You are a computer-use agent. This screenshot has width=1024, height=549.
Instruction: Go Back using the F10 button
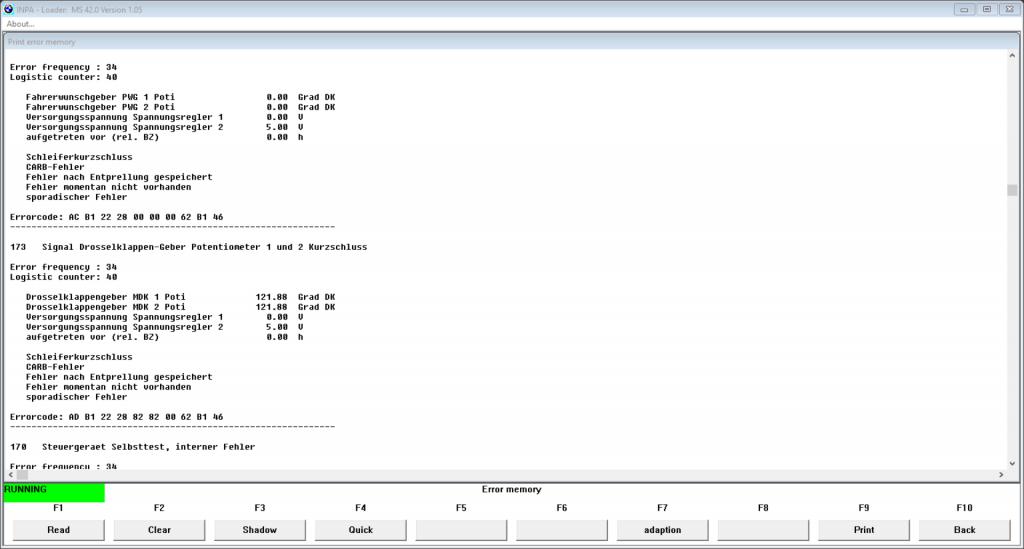[964, 530]
